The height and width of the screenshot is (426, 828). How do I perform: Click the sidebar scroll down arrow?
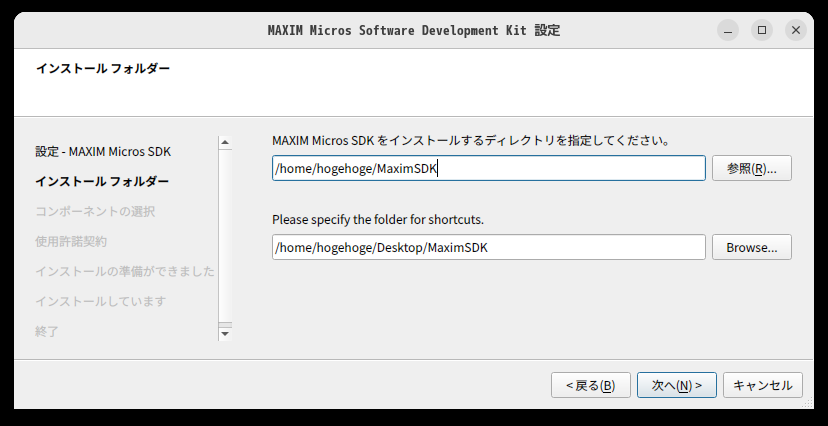point(225,334)
